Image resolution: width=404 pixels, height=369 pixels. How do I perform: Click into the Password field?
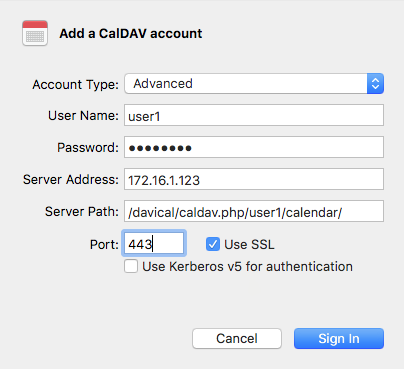[254, 147]
